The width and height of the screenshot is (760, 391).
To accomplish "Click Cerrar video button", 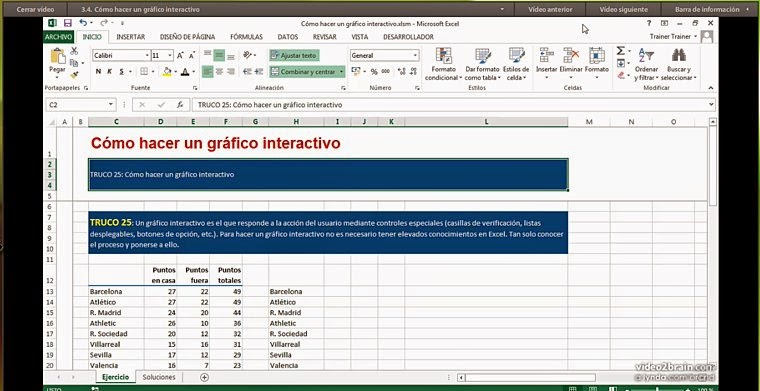I will (35, 9).
